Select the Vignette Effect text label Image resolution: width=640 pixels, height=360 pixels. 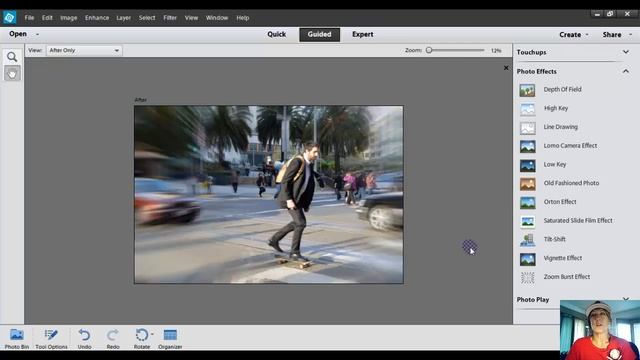[563, 258]
